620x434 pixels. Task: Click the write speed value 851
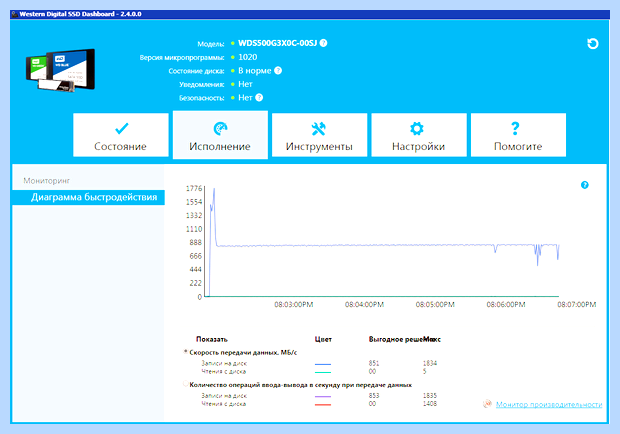click(x=374, y=363)
